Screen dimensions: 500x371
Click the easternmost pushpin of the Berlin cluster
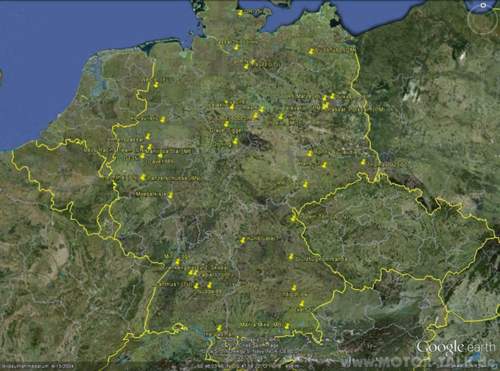[332, 96]
